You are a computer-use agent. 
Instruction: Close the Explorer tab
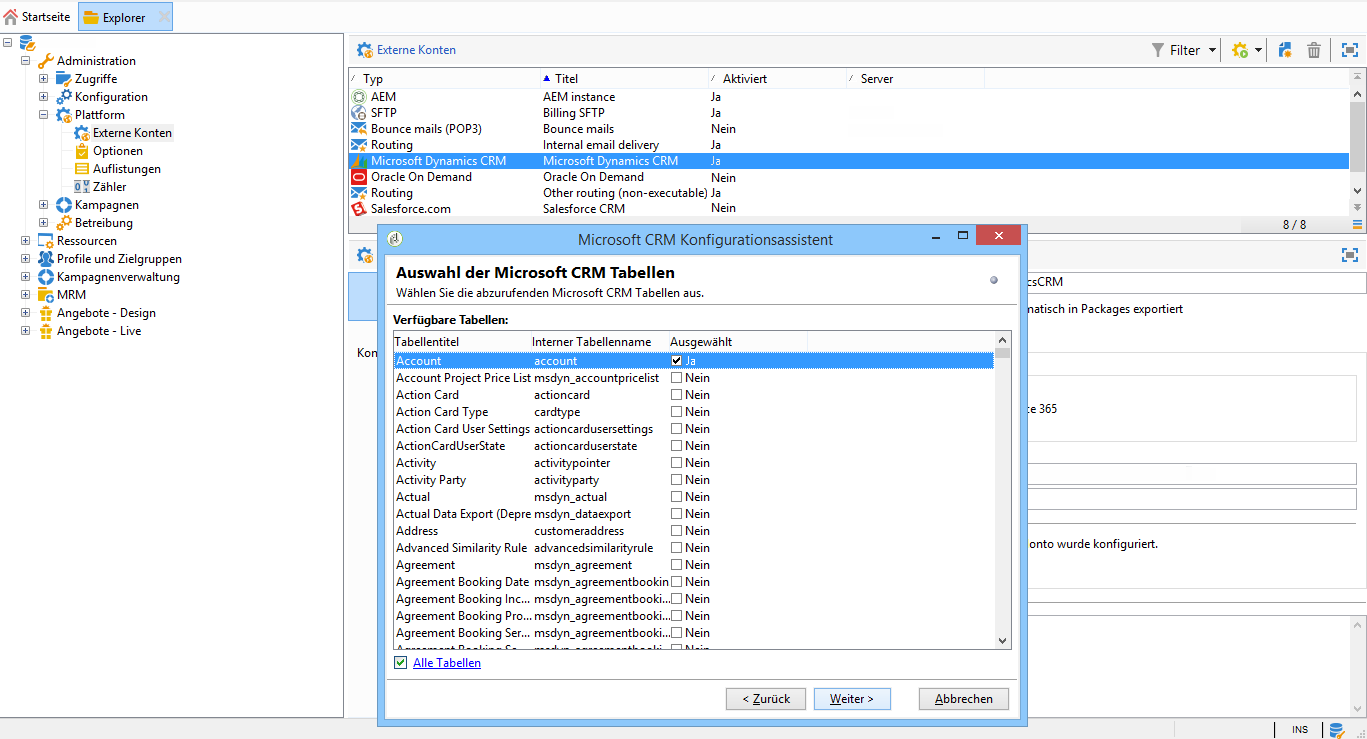tap(163, 17)
